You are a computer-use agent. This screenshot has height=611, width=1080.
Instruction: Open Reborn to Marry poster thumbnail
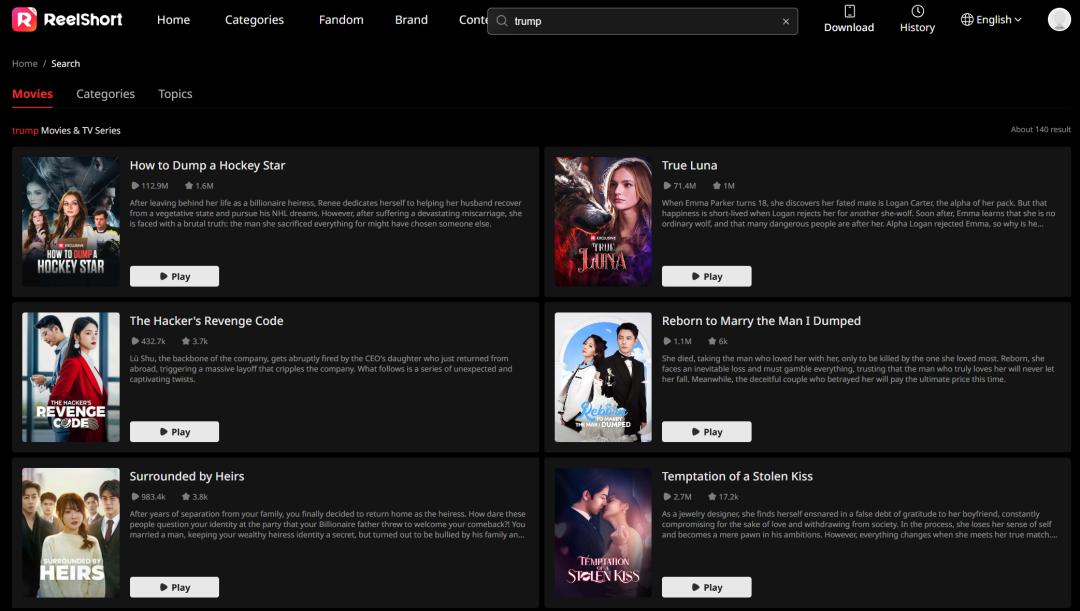point(603,377)
